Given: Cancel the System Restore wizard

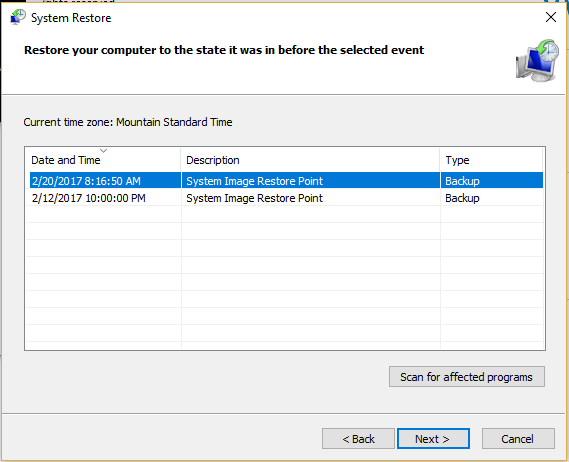Looking at the screenshot, I should (x=518, y=439).
